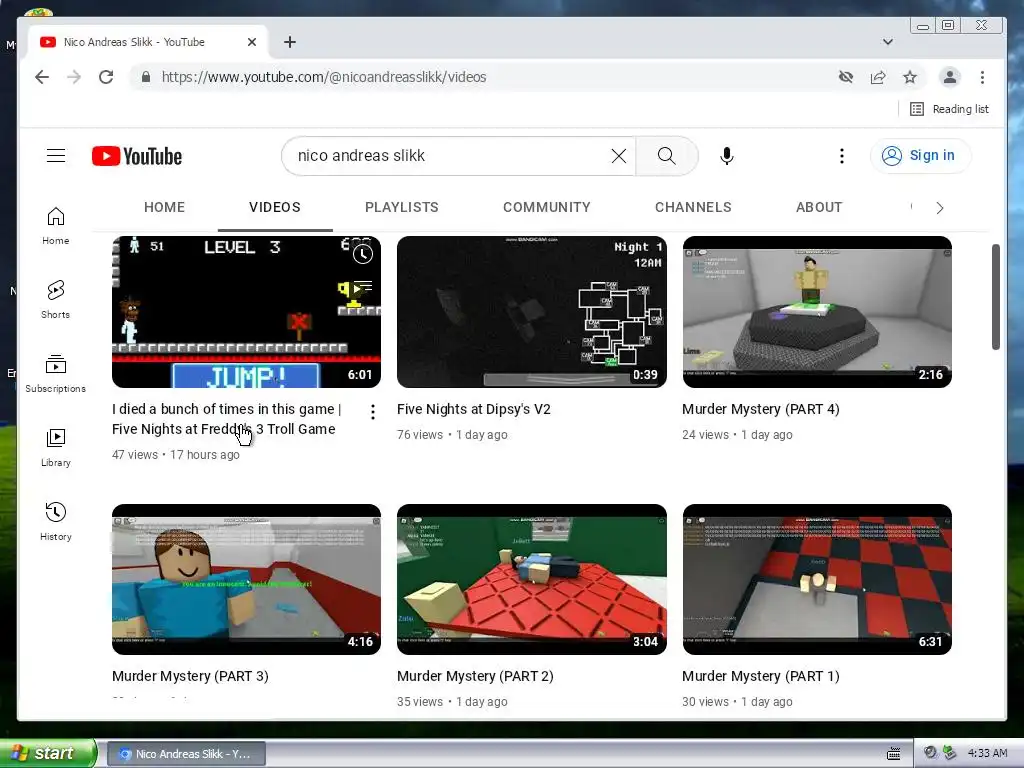The width and height of the screenshot is (1024, 768).
Task: Clear the search box with the X icon
Action: [618, 155]
